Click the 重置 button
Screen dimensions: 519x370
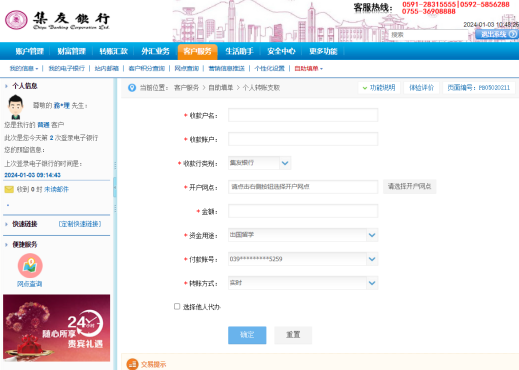[293, 335]
